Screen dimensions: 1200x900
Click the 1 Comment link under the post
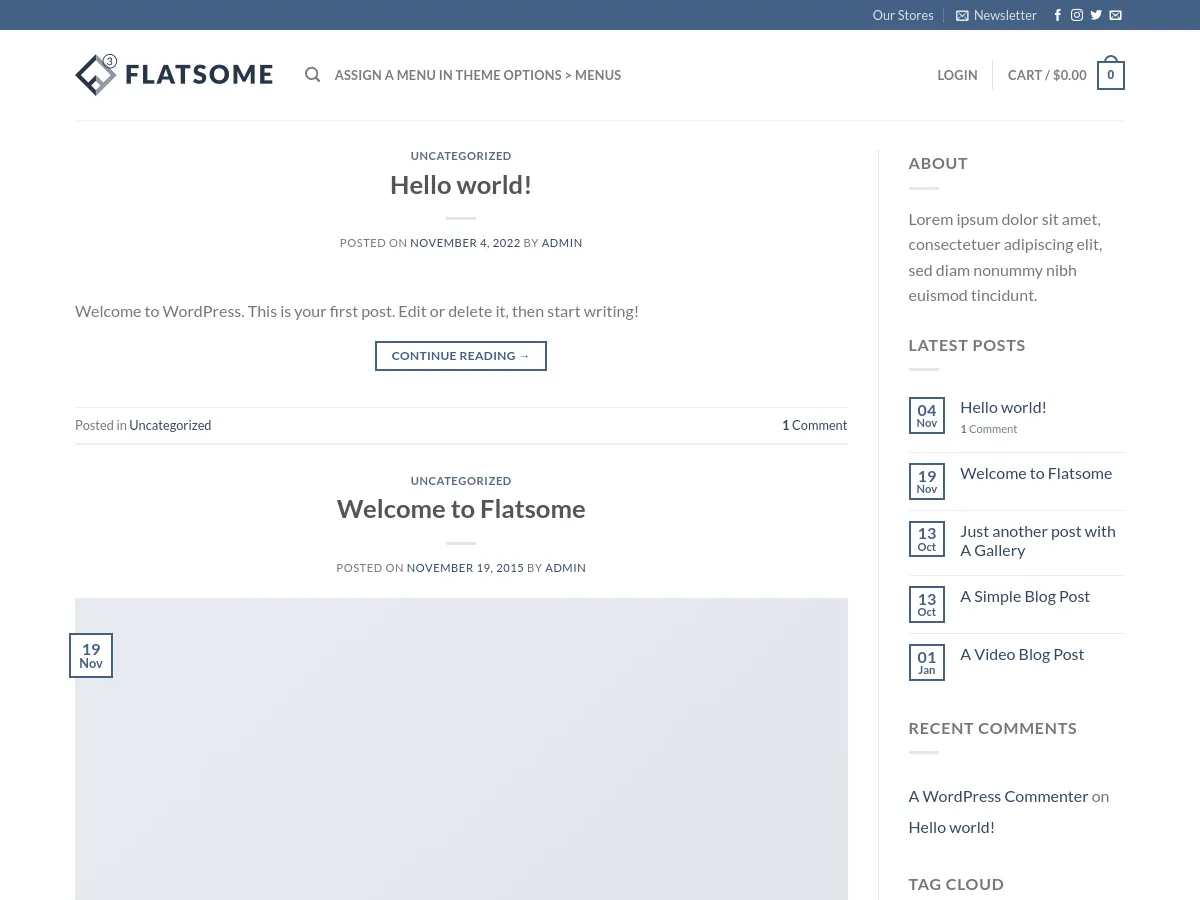(x=814, y=425)
